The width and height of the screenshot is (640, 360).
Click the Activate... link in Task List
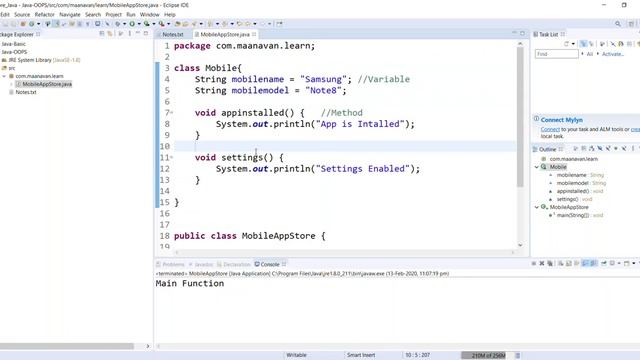click(x=613, y=54)
